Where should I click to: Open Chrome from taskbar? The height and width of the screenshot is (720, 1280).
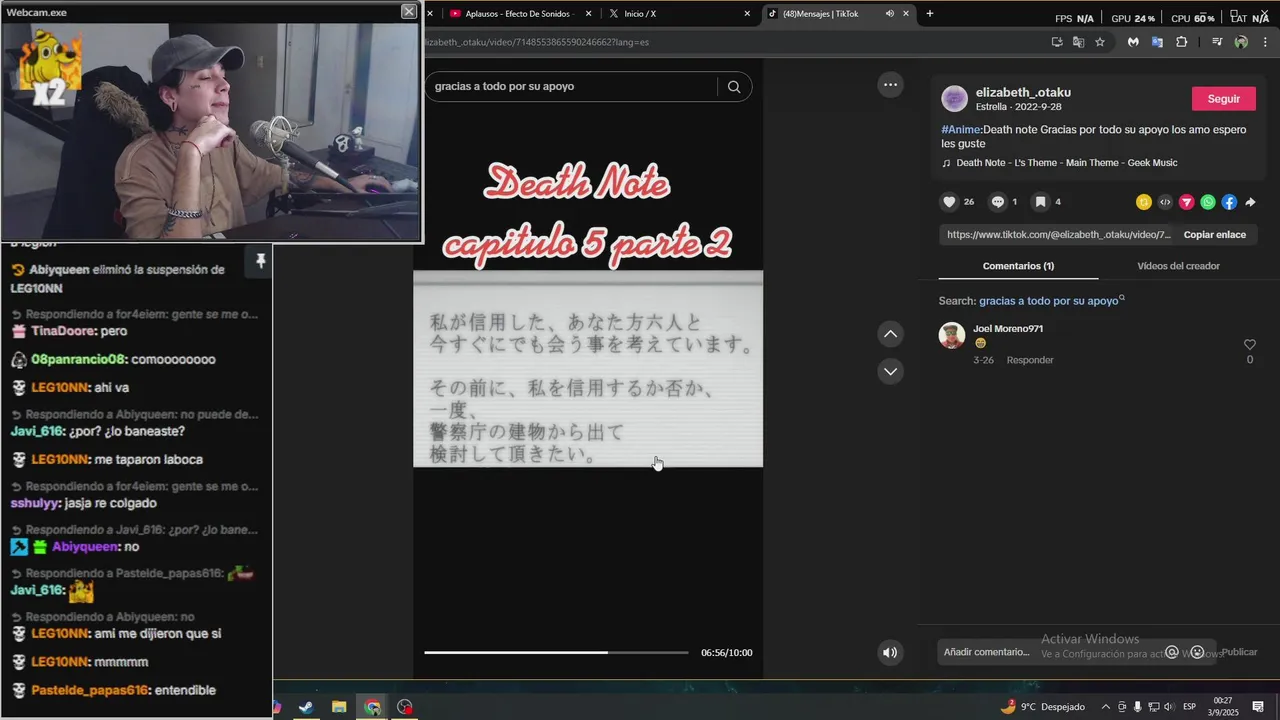click(x=372, y=707)
